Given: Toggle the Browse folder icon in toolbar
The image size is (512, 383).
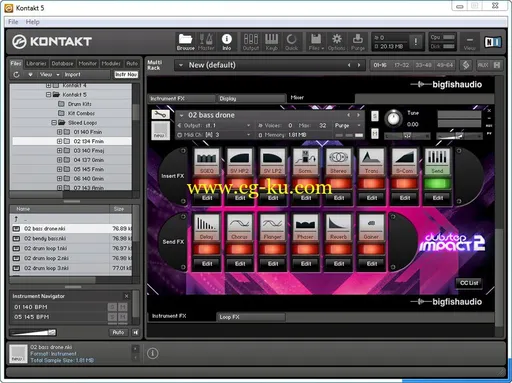Looking at the screenshot, I should [x=185, y=42].
